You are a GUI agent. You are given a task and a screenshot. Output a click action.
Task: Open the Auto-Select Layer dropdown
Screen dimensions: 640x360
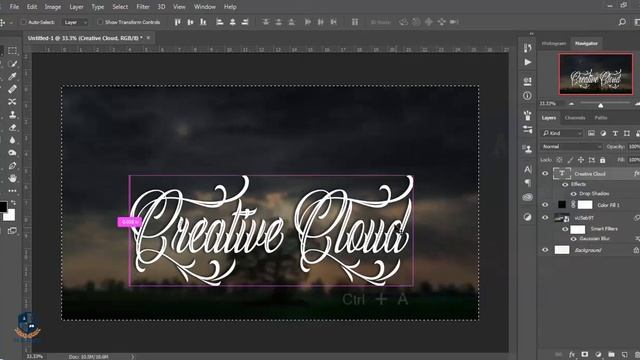tap(75, 22)
